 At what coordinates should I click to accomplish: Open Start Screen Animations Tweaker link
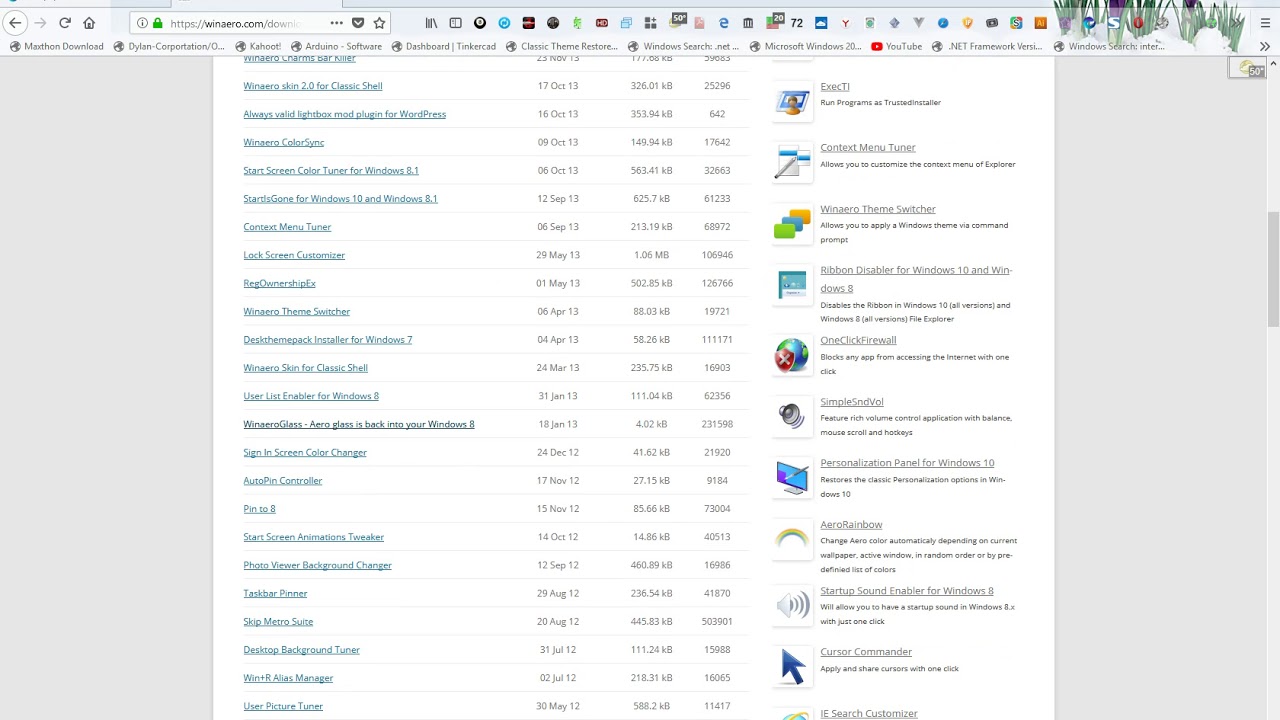pyautogui.click(x=313, y=537)
